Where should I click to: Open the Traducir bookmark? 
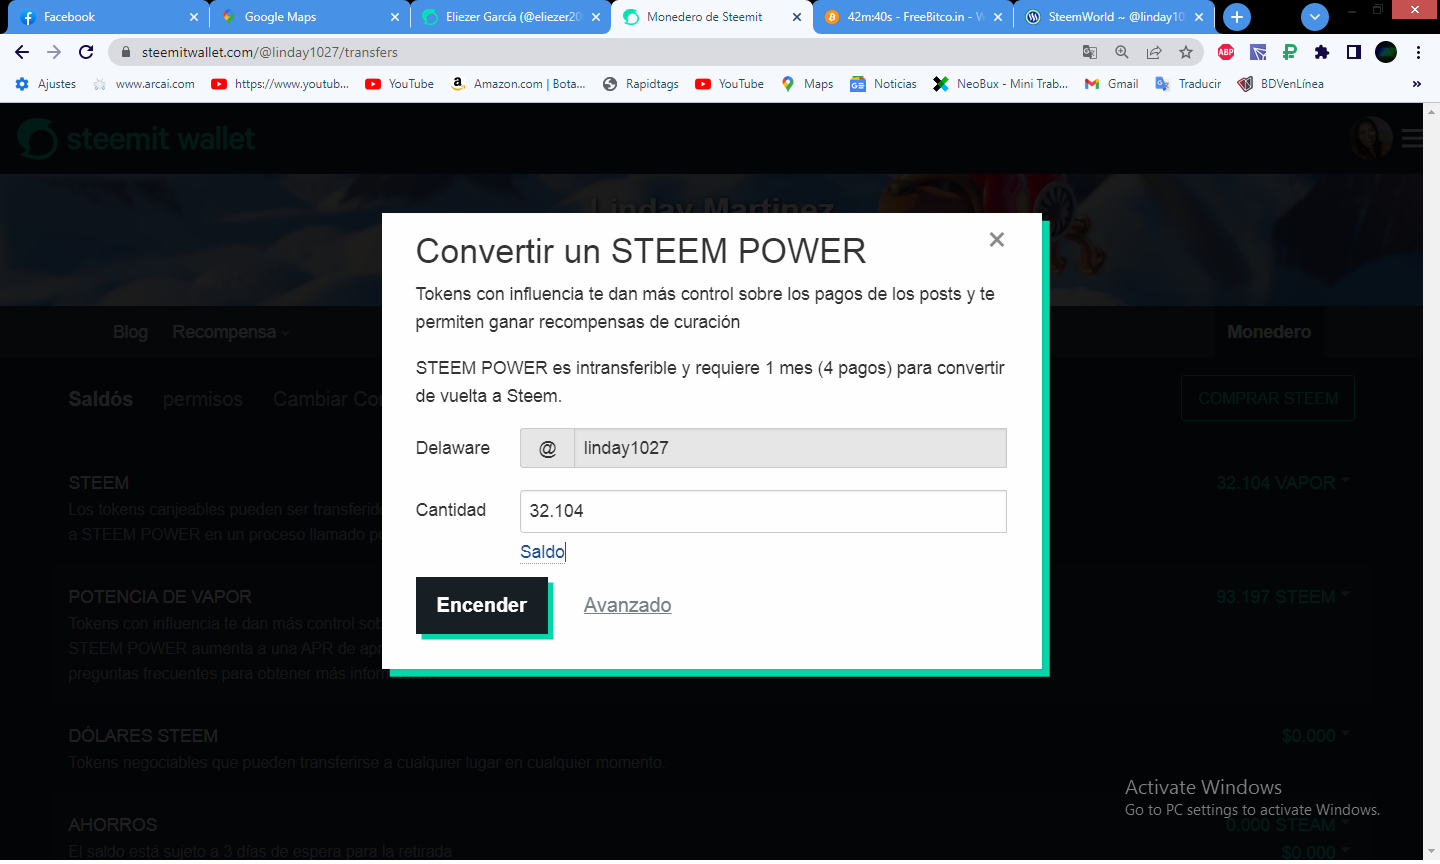tap(1188, 84)
